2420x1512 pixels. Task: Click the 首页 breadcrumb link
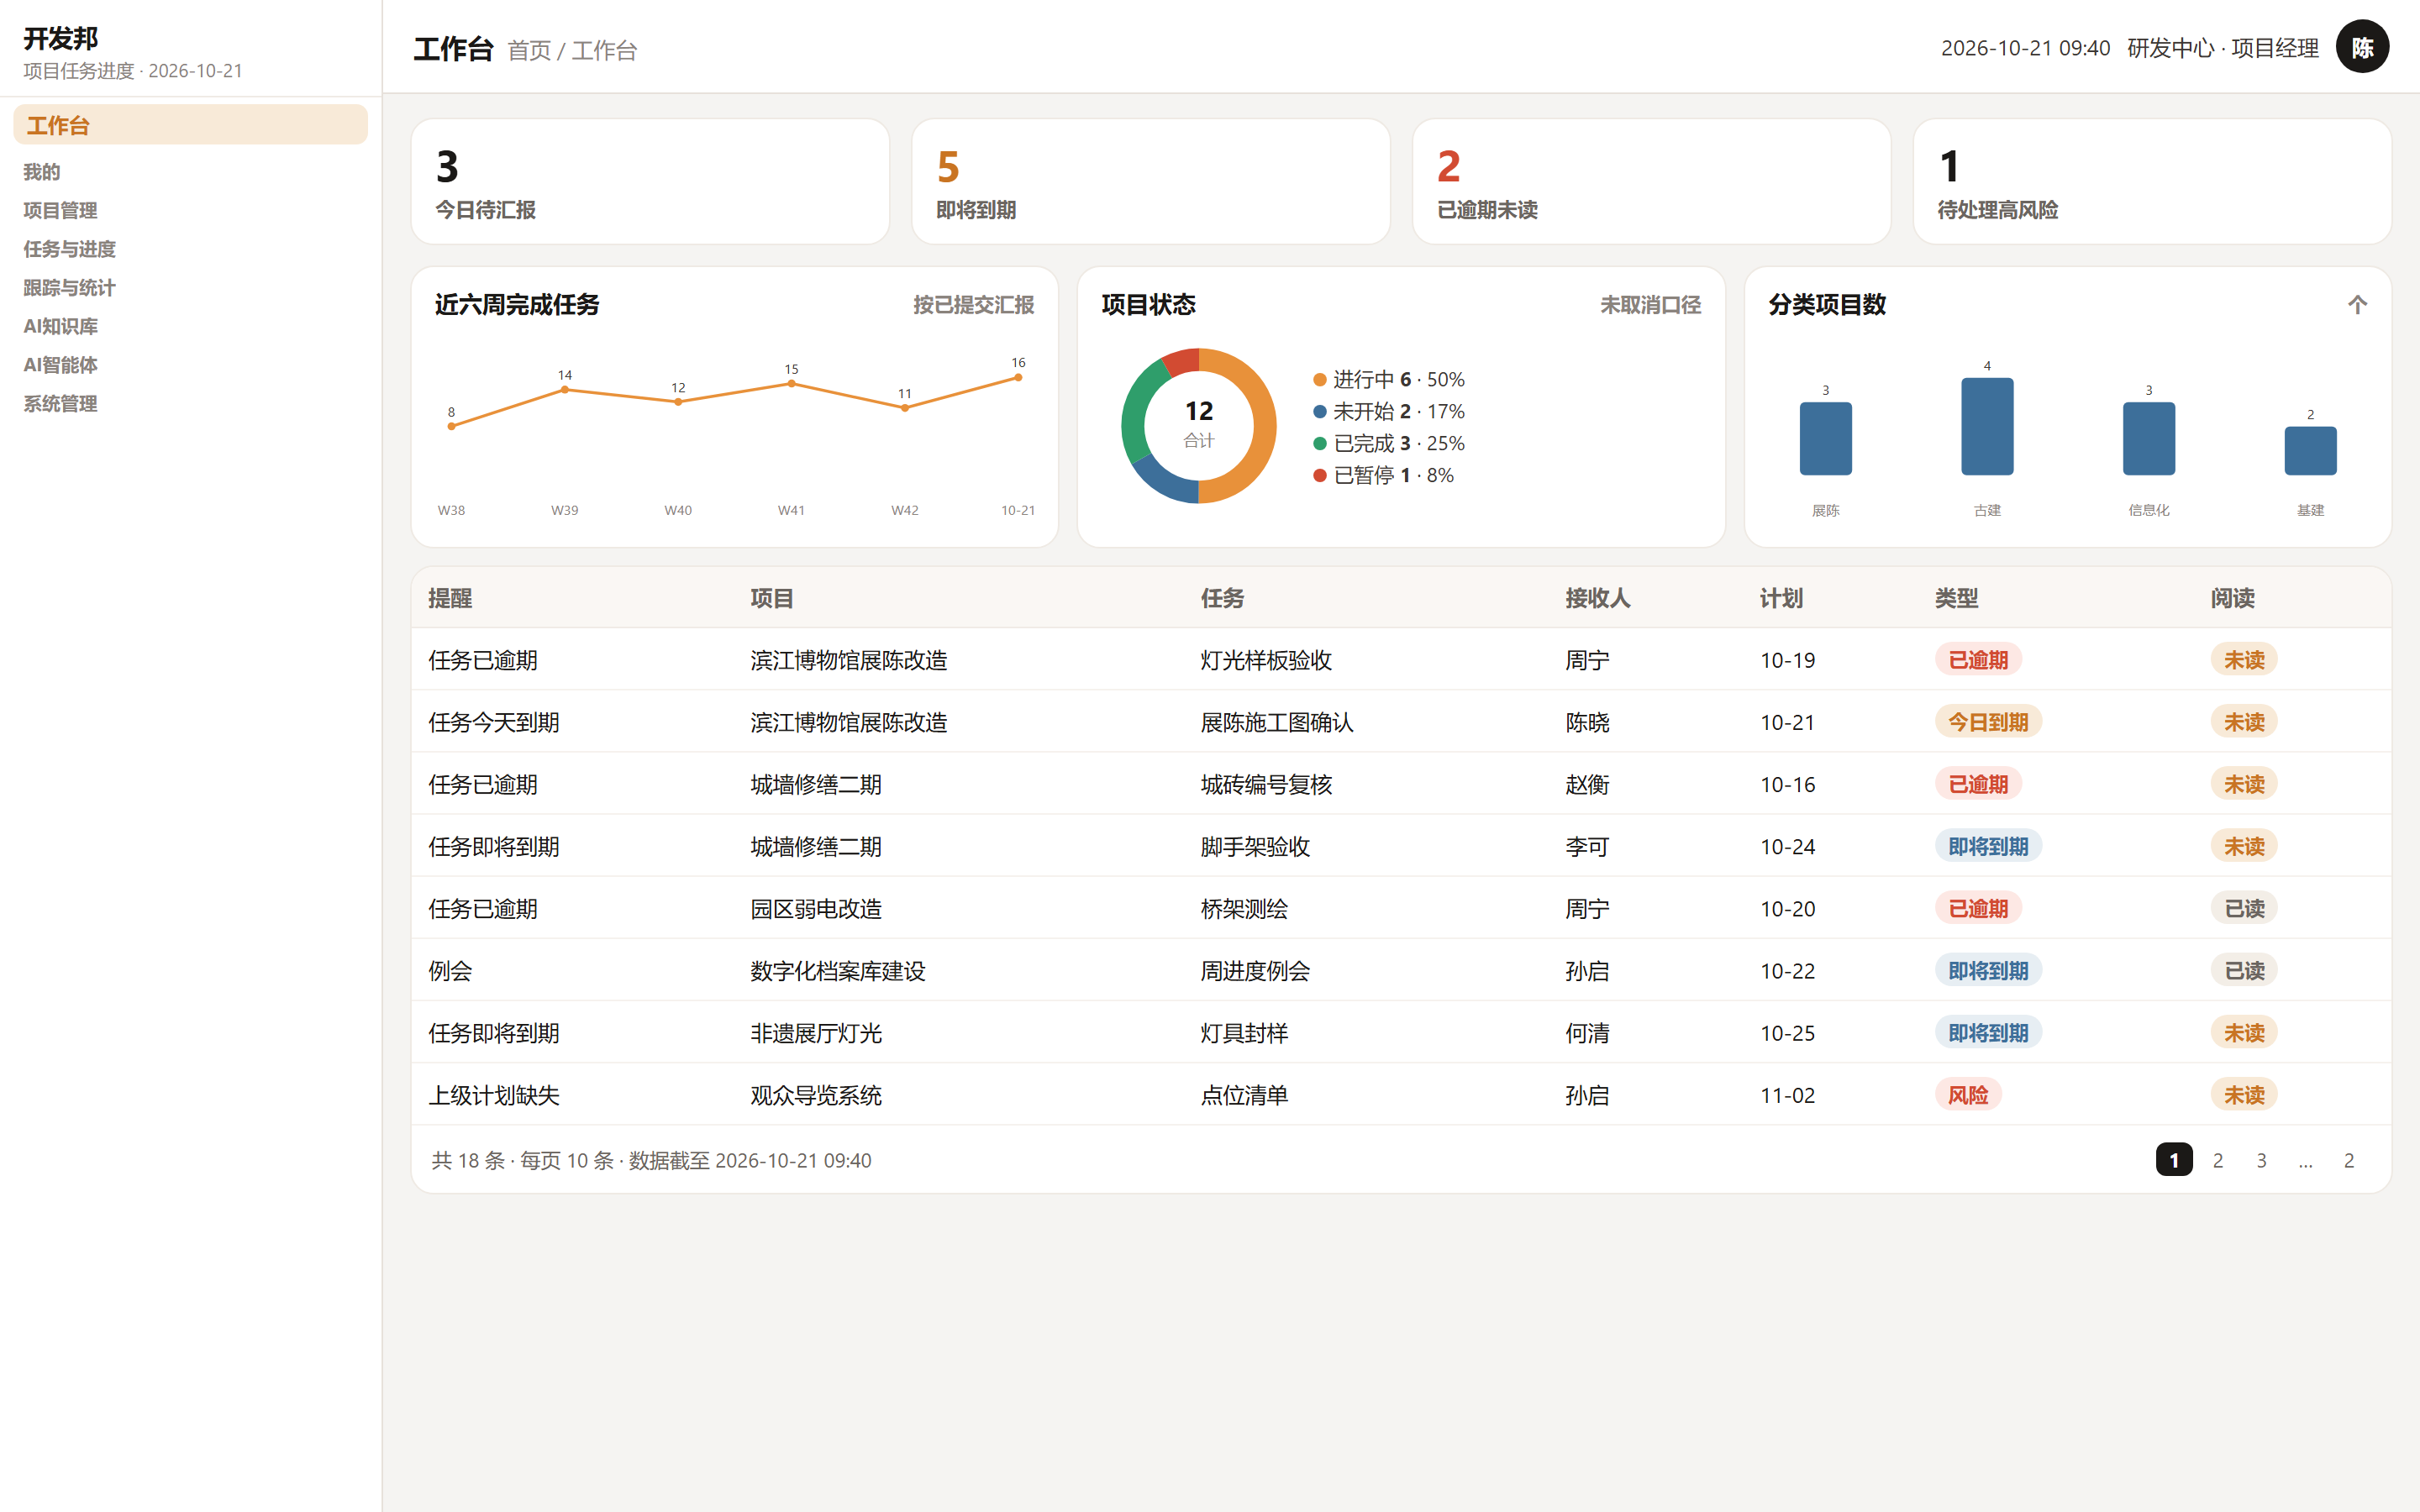click(x=529, y=51)
